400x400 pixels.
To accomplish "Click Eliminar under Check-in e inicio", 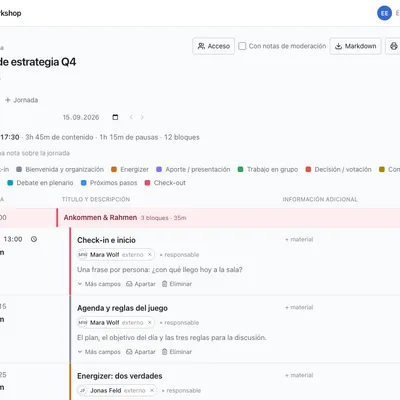I will 177,284.
